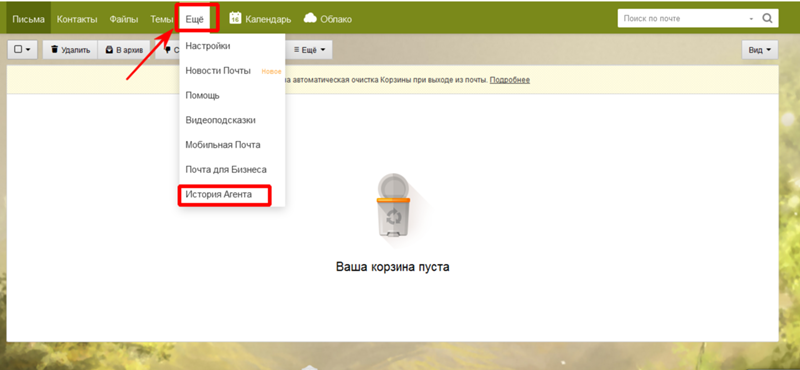This screenshot has height=370, width=800.
Task: Open the Календарь text link
Action: [x=268, y=19]
